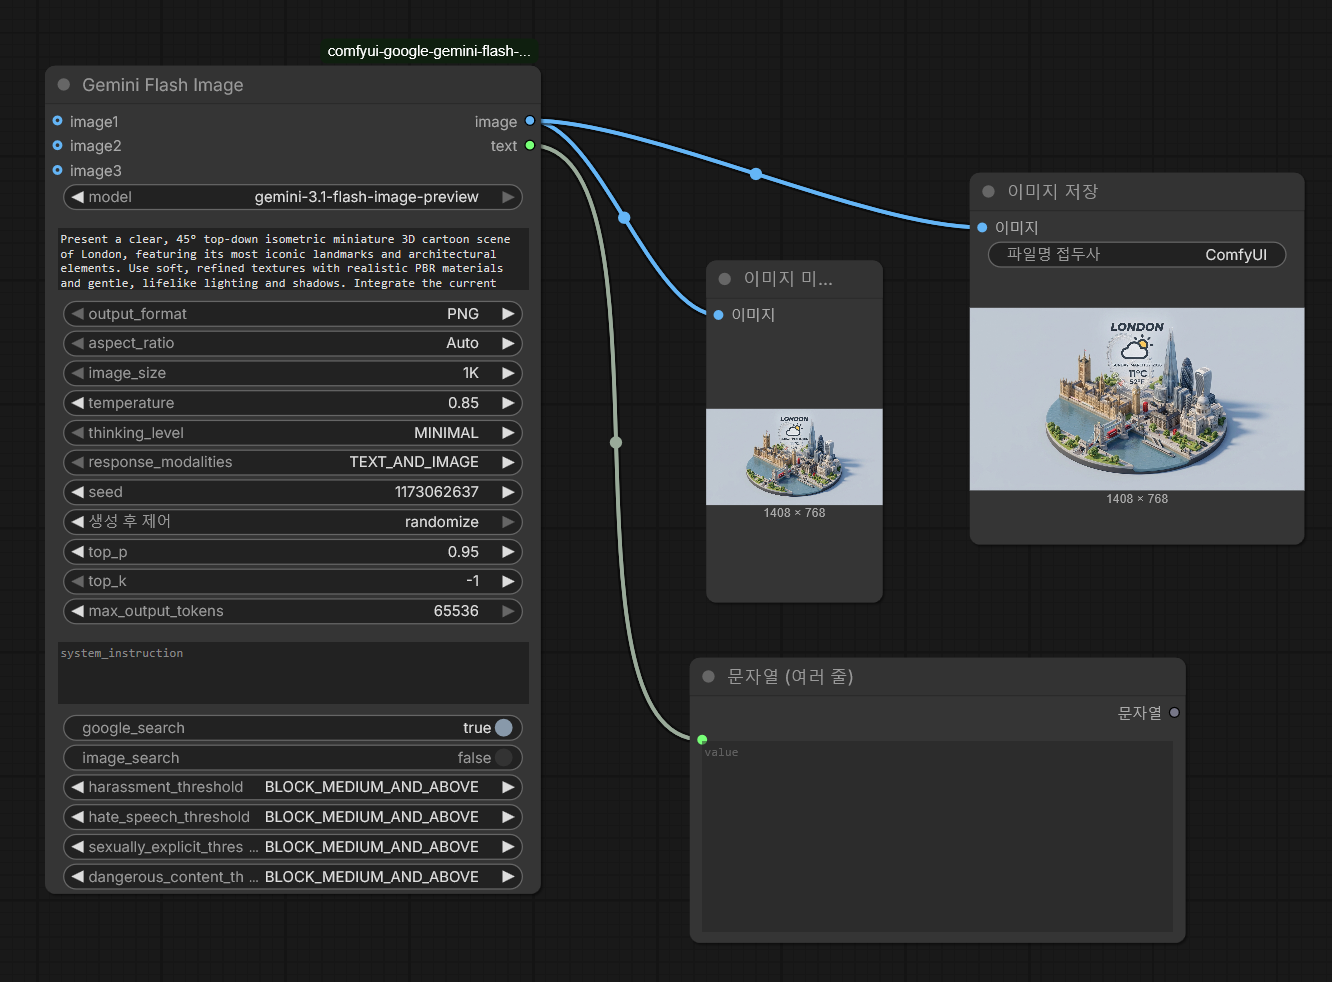This screenshot has height=982, width=1332.
Task: Open harassment_threshold dropdown
Action: [293, 787]
